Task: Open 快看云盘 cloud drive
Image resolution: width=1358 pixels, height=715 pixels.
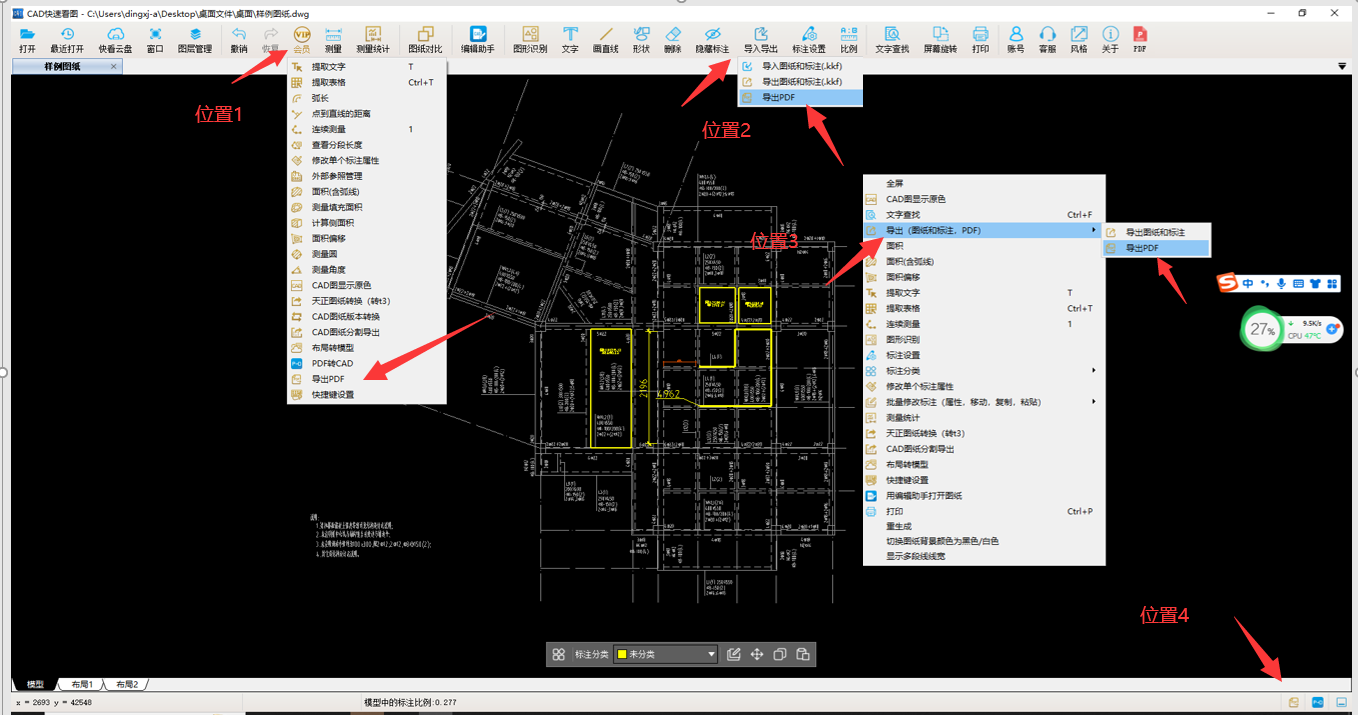Action: [115, 40]
